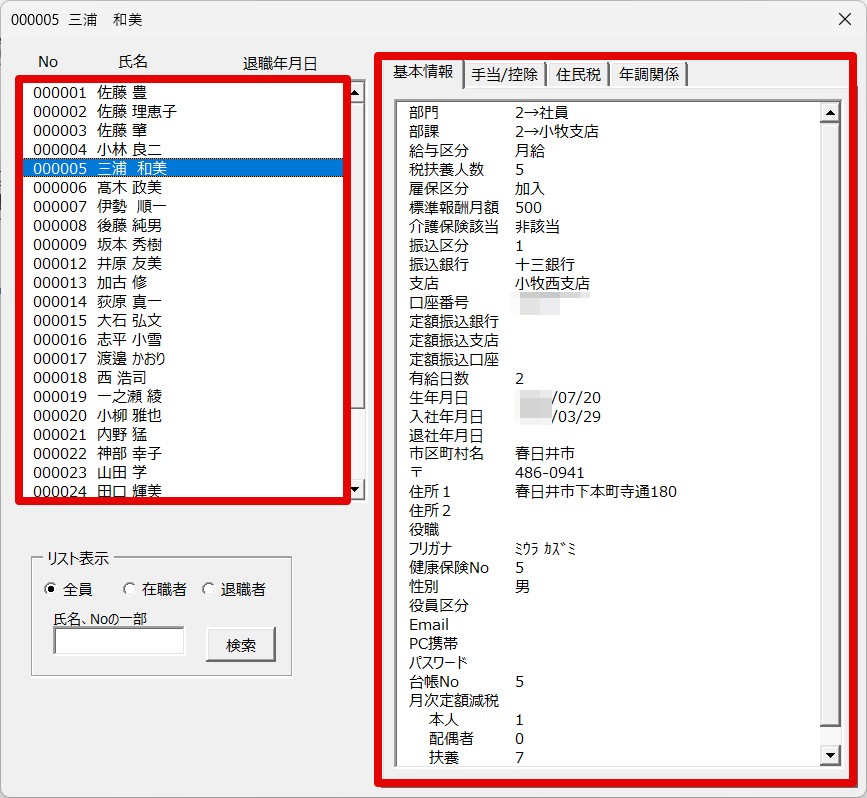This screenshot has width=867, height=798.
Task: Open the 手当/控除 tab
Action: (504, 74)
